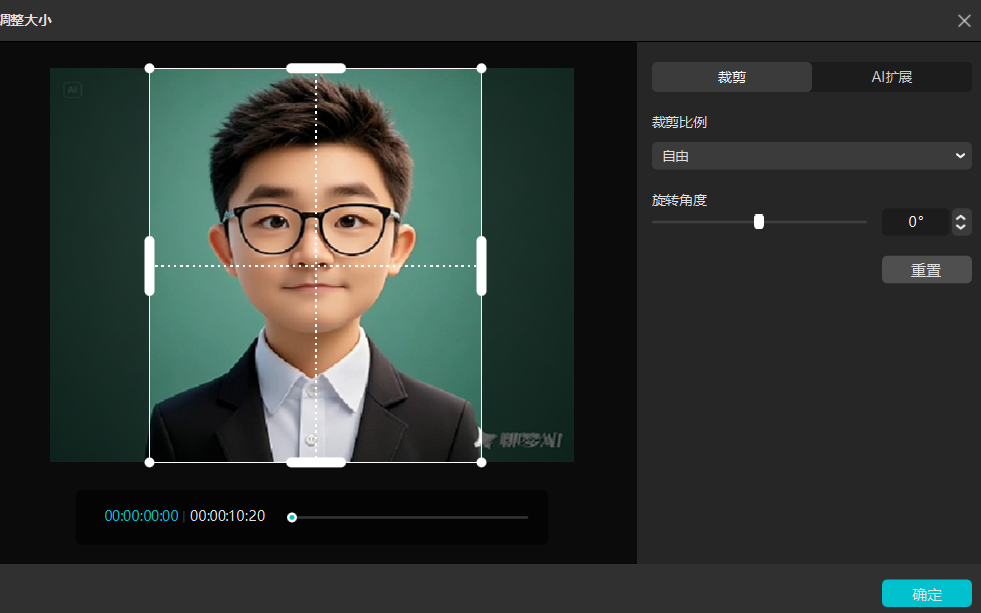Decrease rotation angle with the down arrow

coord(961,228)
